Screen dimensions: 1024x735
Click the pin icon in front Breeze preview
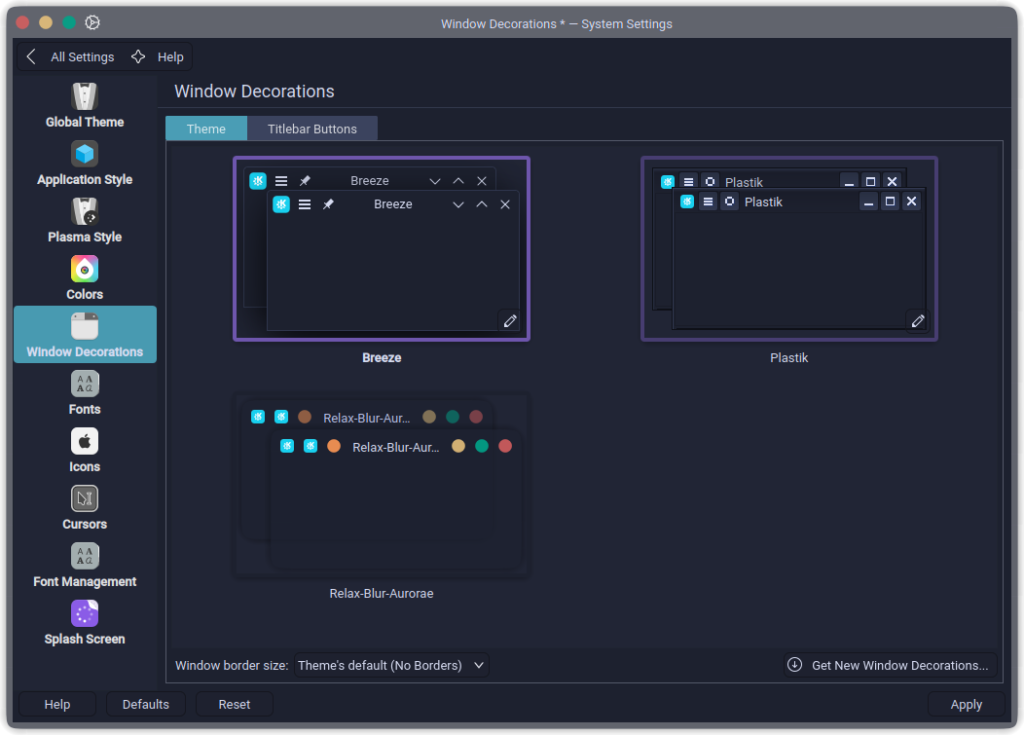tap(328, 204)
